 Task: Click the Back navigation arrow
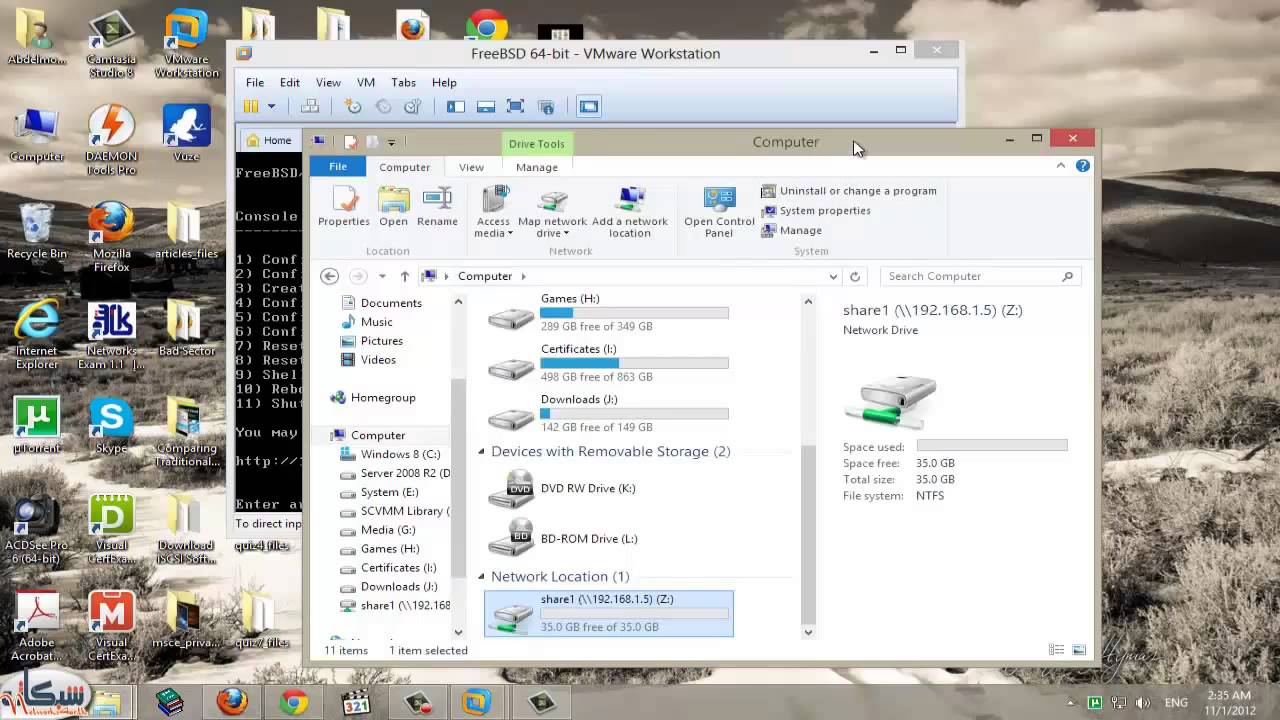pyautogui.click(x=329, y=276)
